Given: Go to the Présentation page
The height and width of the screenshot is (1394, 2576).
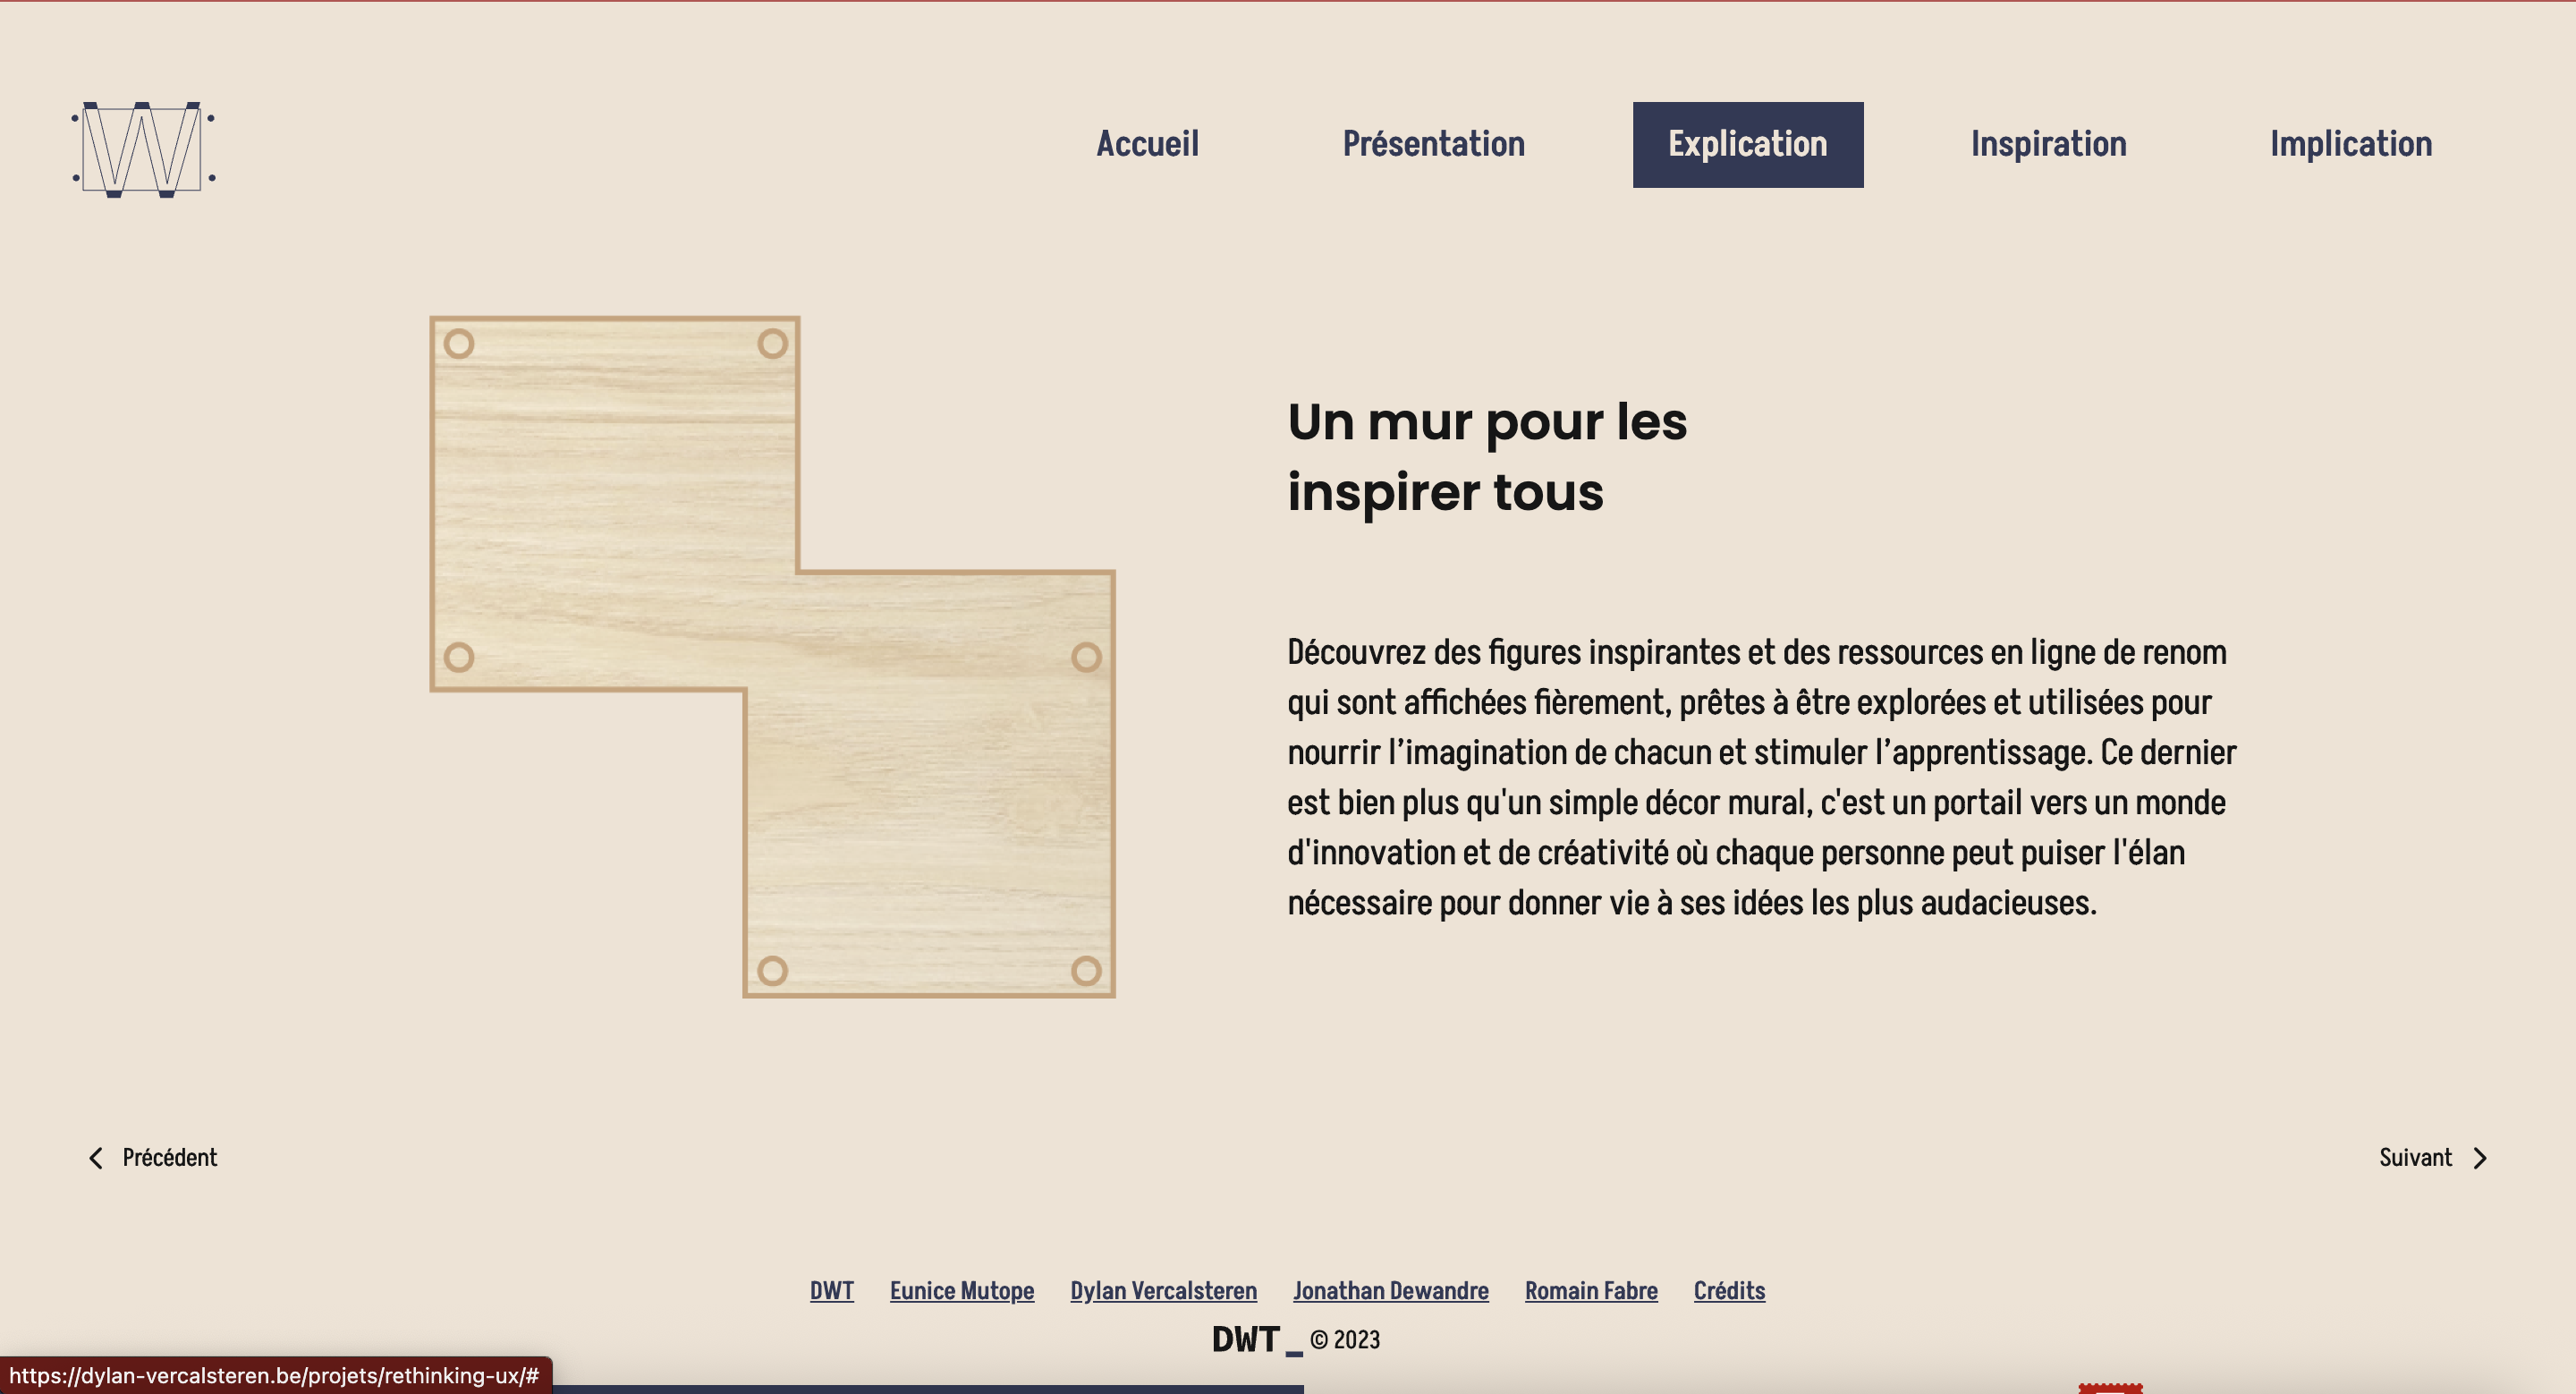Looking at the screenshot, I should point(1433,144).
